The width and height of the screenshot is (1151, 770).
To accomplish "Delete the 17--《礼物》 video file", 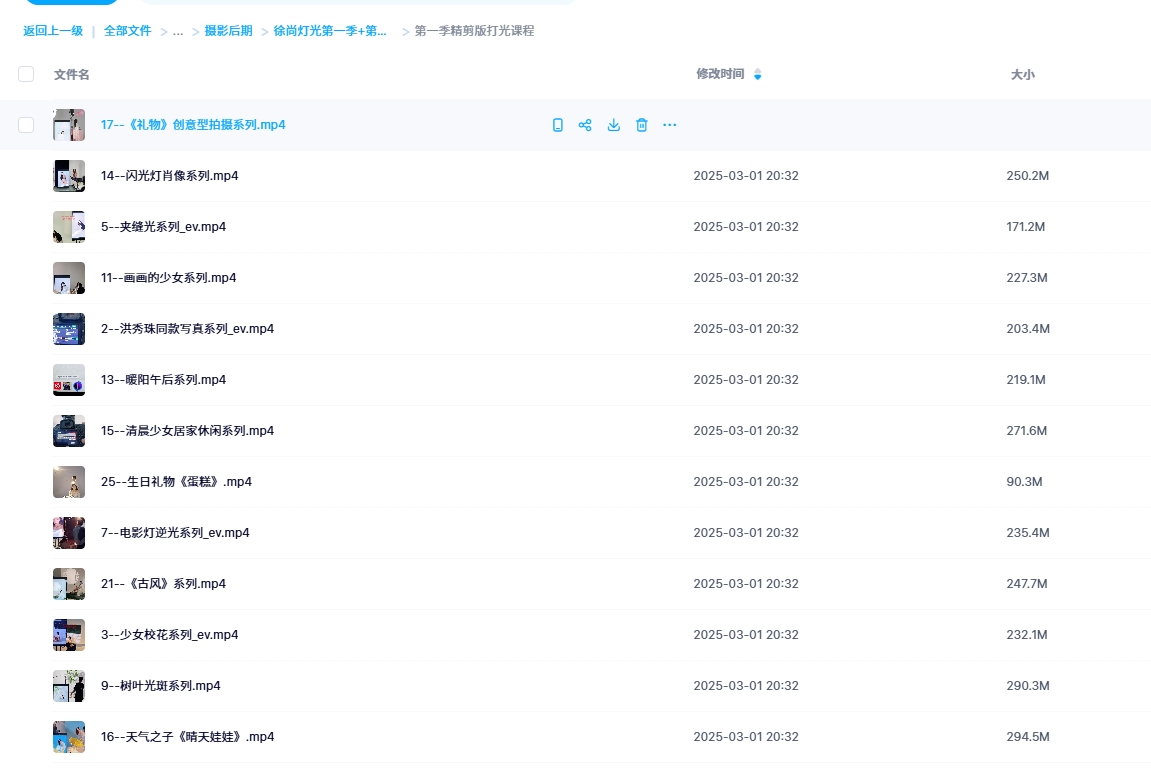I will [x=642, y=125].
